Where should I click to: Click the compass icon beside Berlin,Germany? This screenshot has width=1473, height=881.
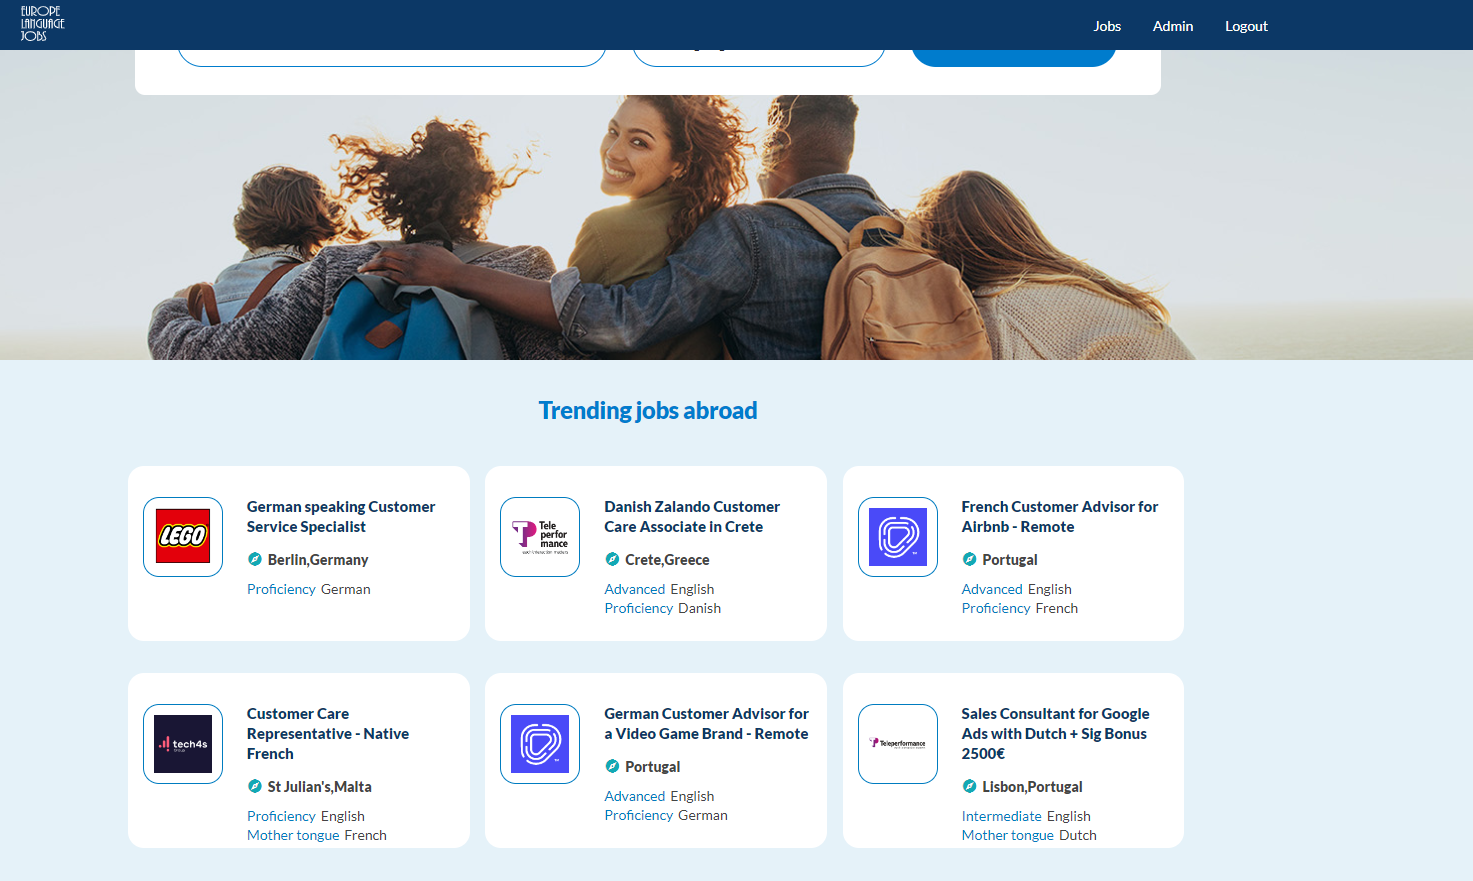coord(255,559)
